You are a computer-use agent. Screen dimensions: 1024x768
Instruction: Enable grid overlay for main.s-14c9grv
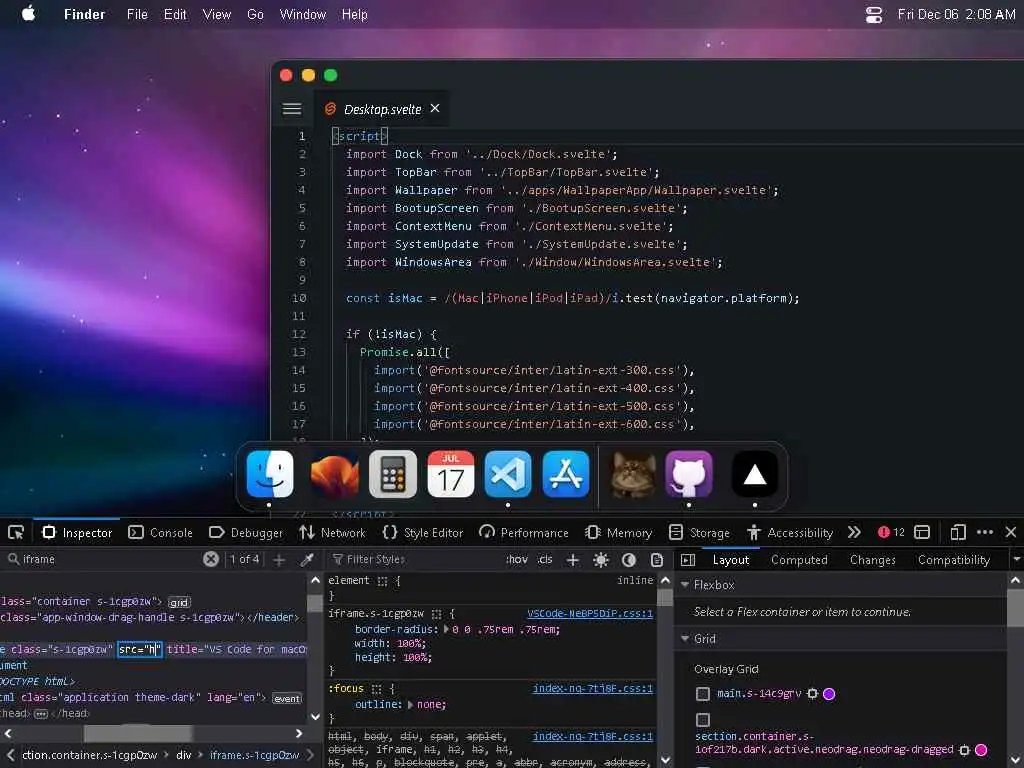pos(703,694)
